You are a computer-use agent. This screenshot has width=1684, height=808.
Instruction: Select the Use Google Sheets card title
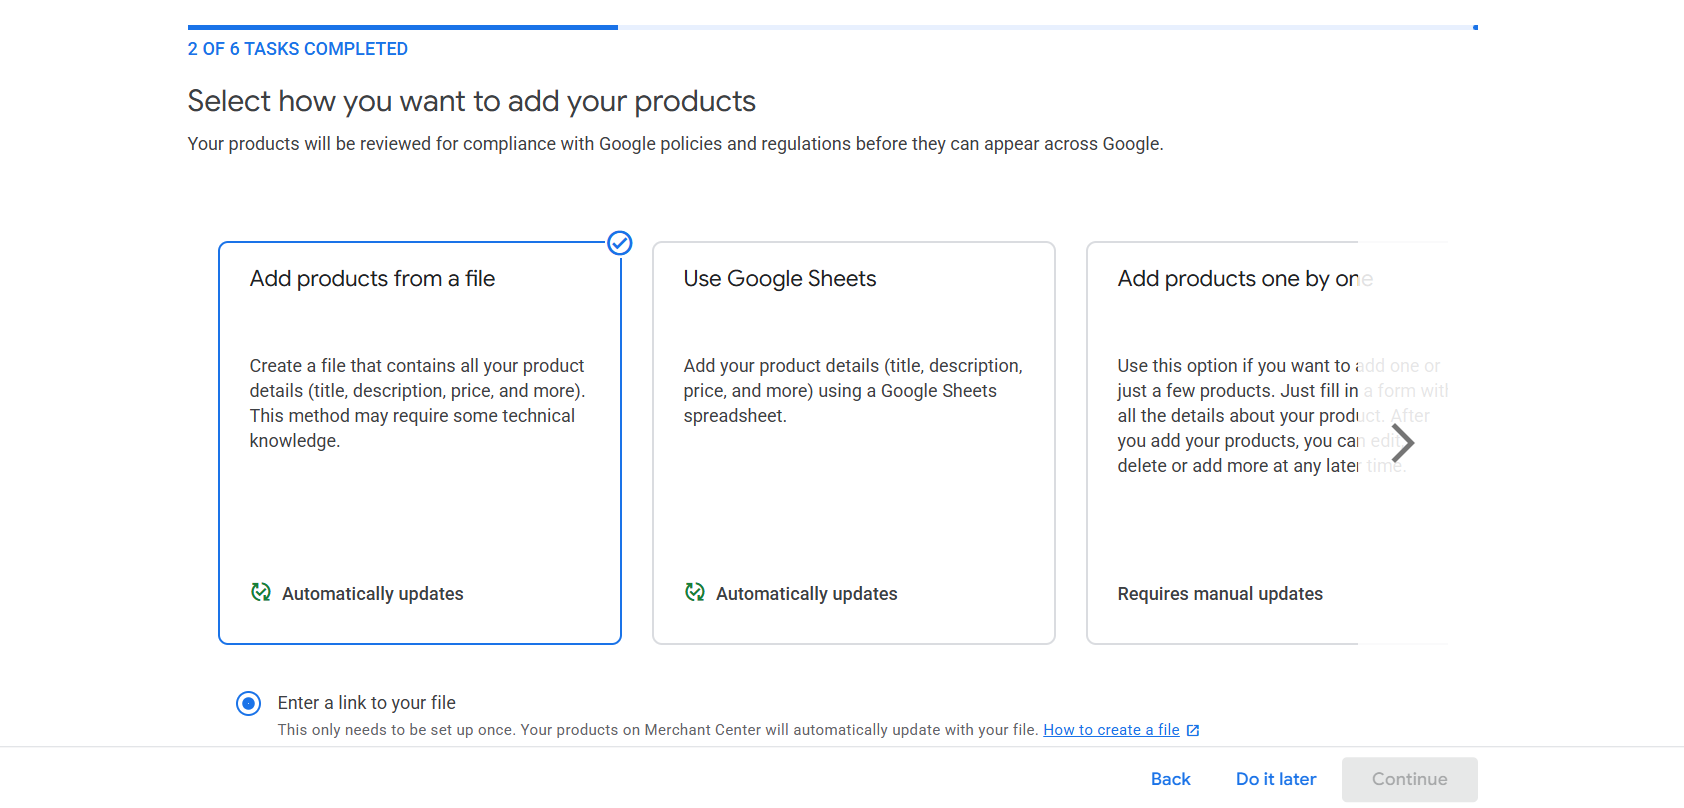(779, 279)
